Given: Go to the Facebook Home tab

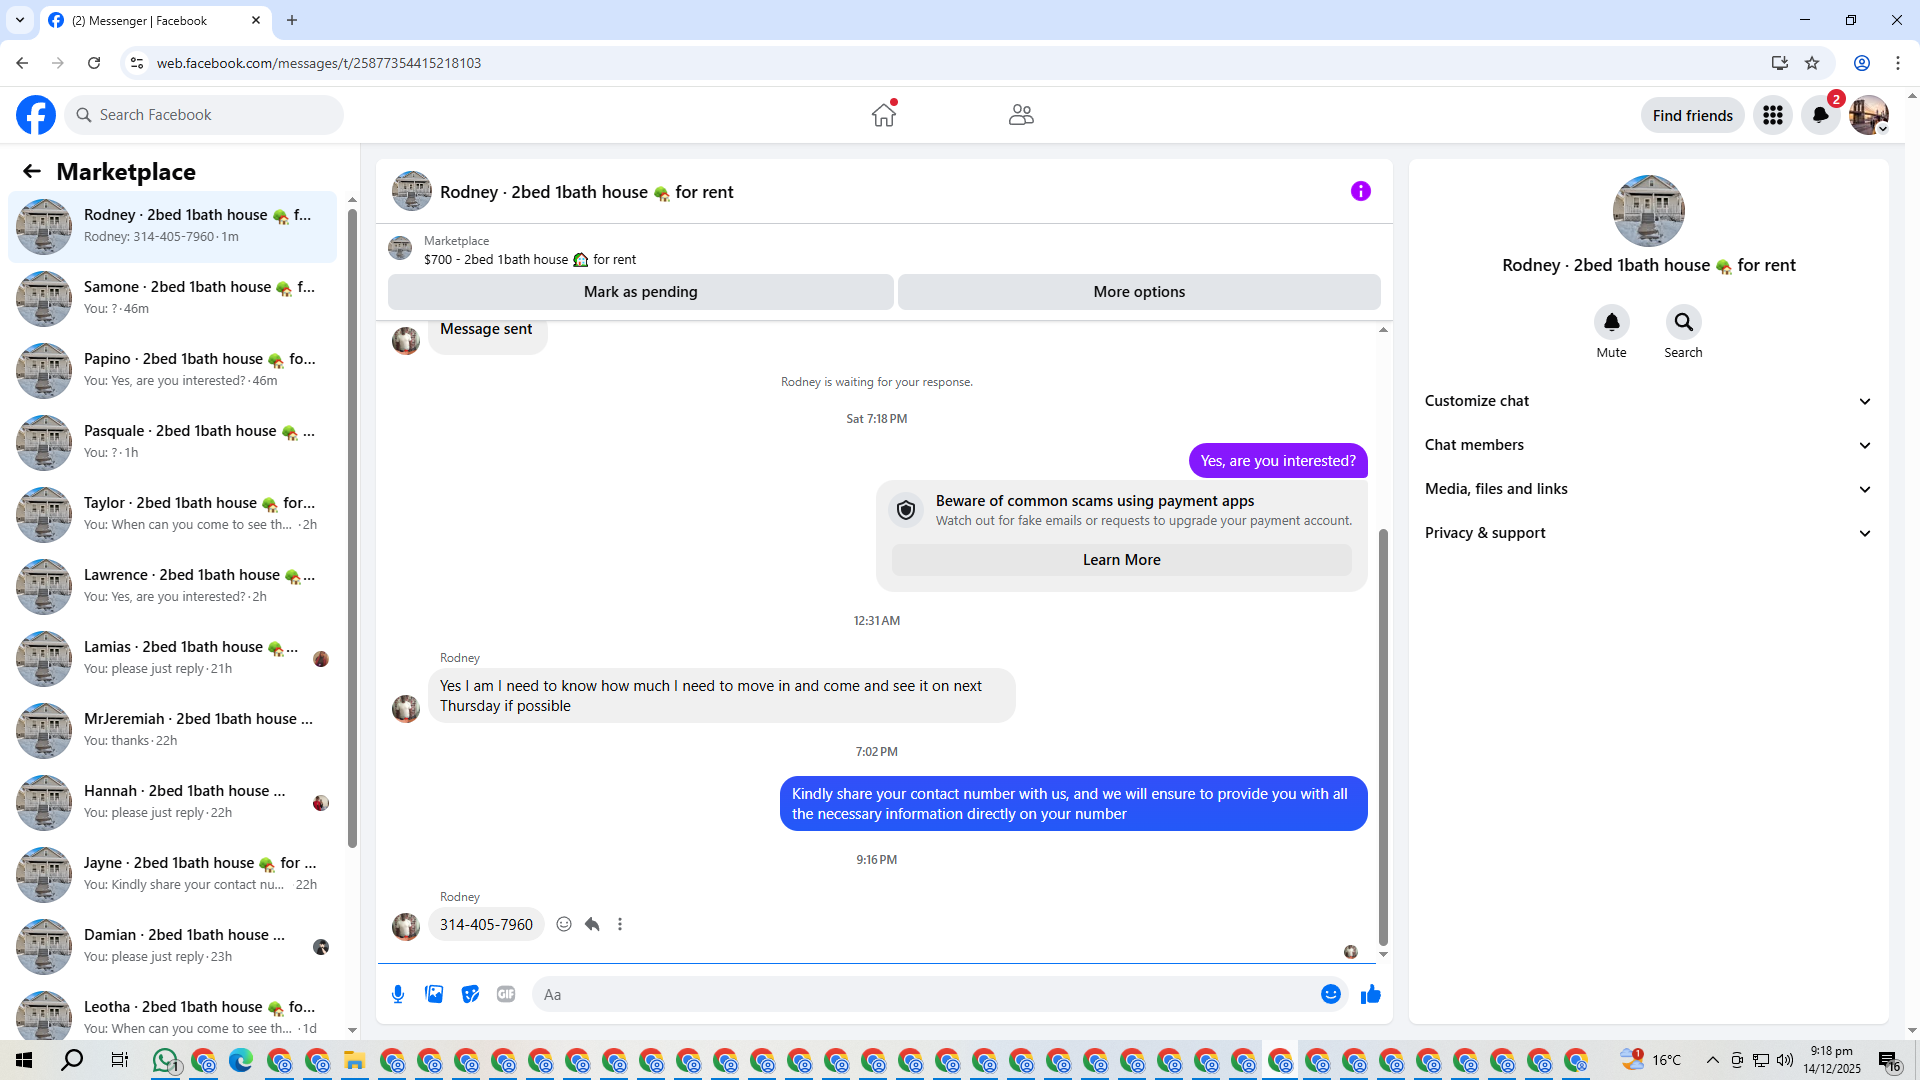Looking at the screenshot, I should (x=883, y=115).
